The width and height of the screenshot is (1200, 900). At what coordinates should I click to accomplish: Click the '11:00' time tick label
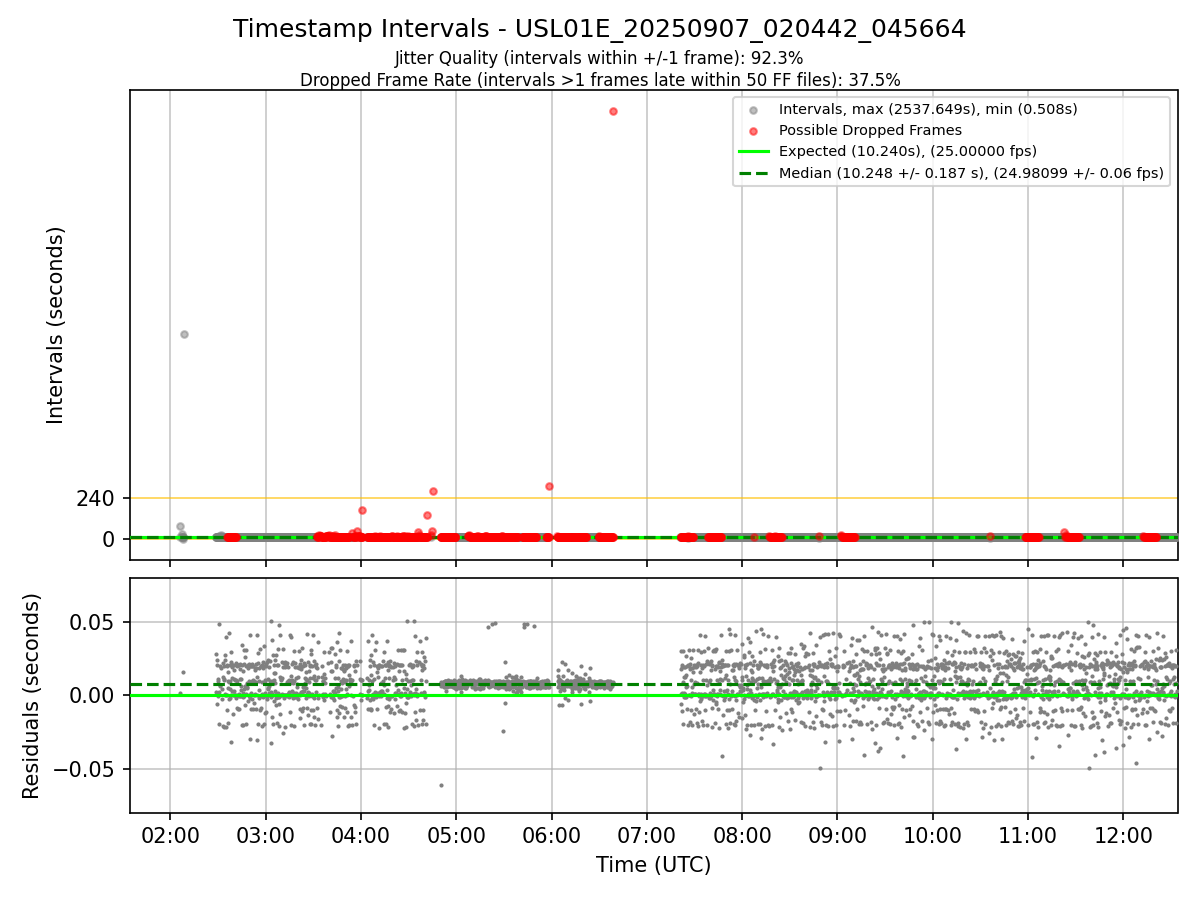pyautogui.click(x=1028, y=836)
